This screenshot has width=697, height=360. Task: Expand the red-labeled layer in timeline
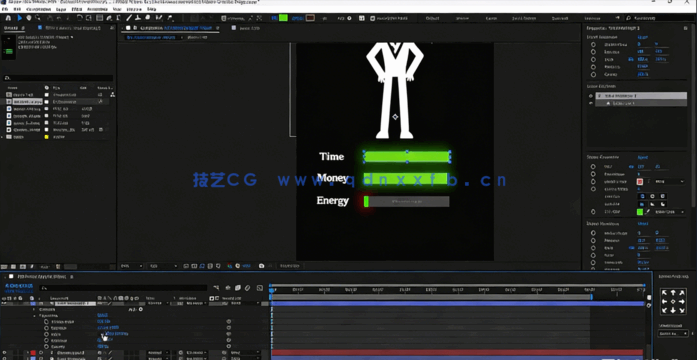click(x=28, y=353)
